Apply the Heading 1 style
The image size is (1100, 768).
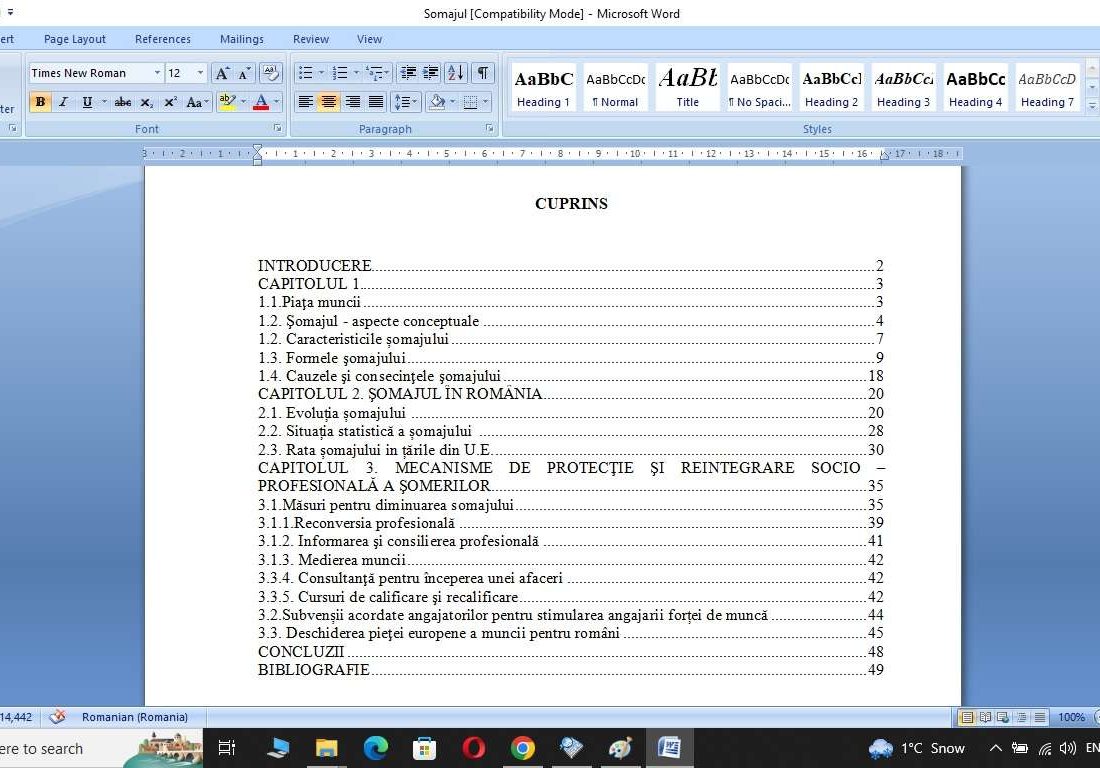point(543,88)
